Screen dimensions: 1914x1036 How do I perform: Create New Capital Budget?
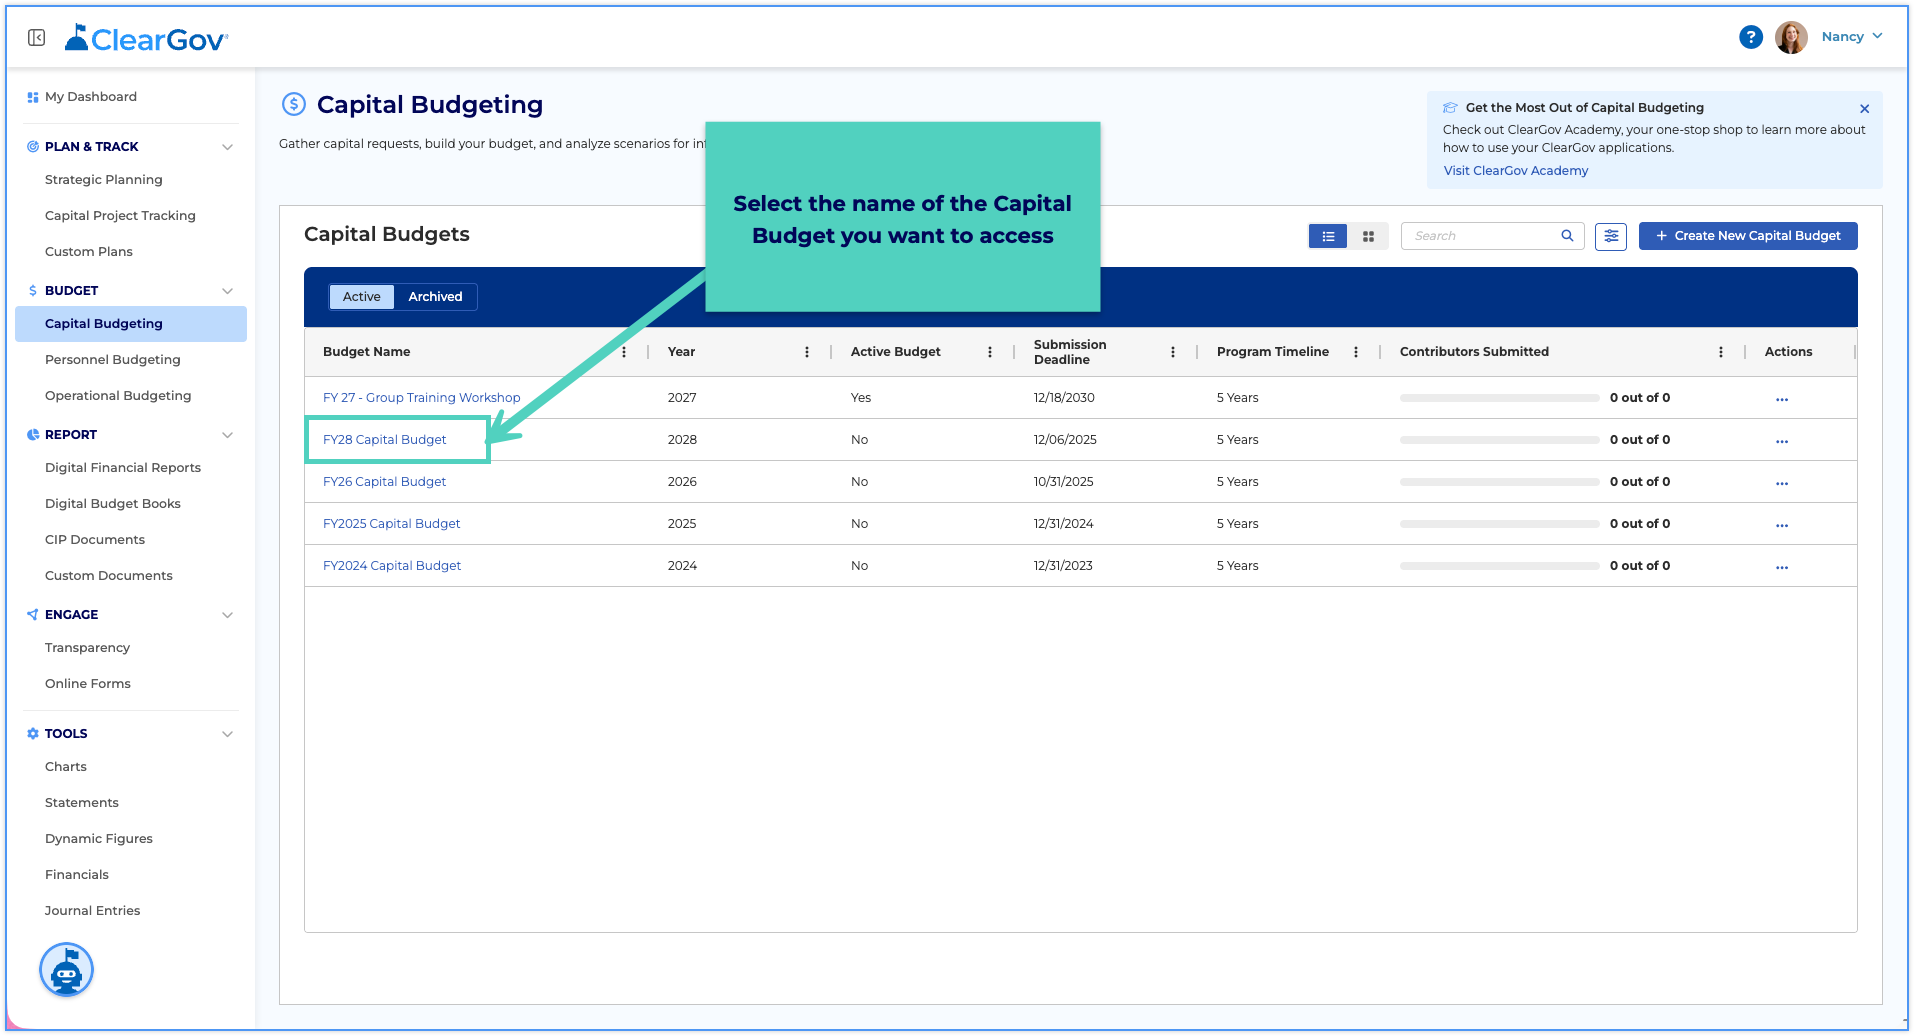point(1748,236)
